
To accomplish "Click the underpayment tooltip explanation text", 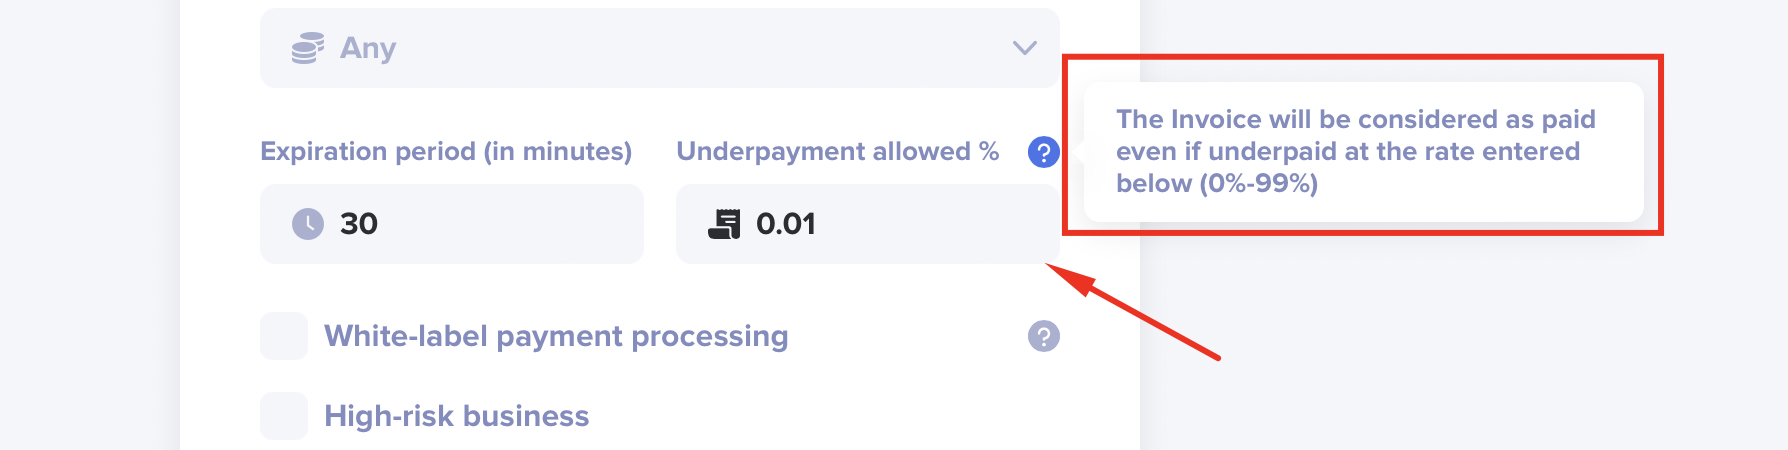I will pos(1356,152).
